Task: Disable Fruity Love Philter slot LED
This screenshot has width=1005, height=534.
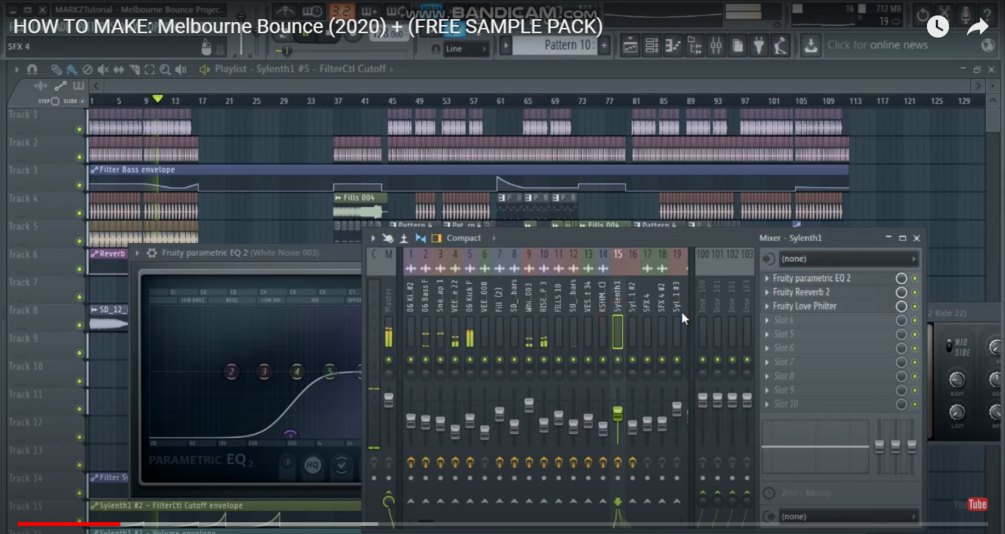Action: pos(915,306)
